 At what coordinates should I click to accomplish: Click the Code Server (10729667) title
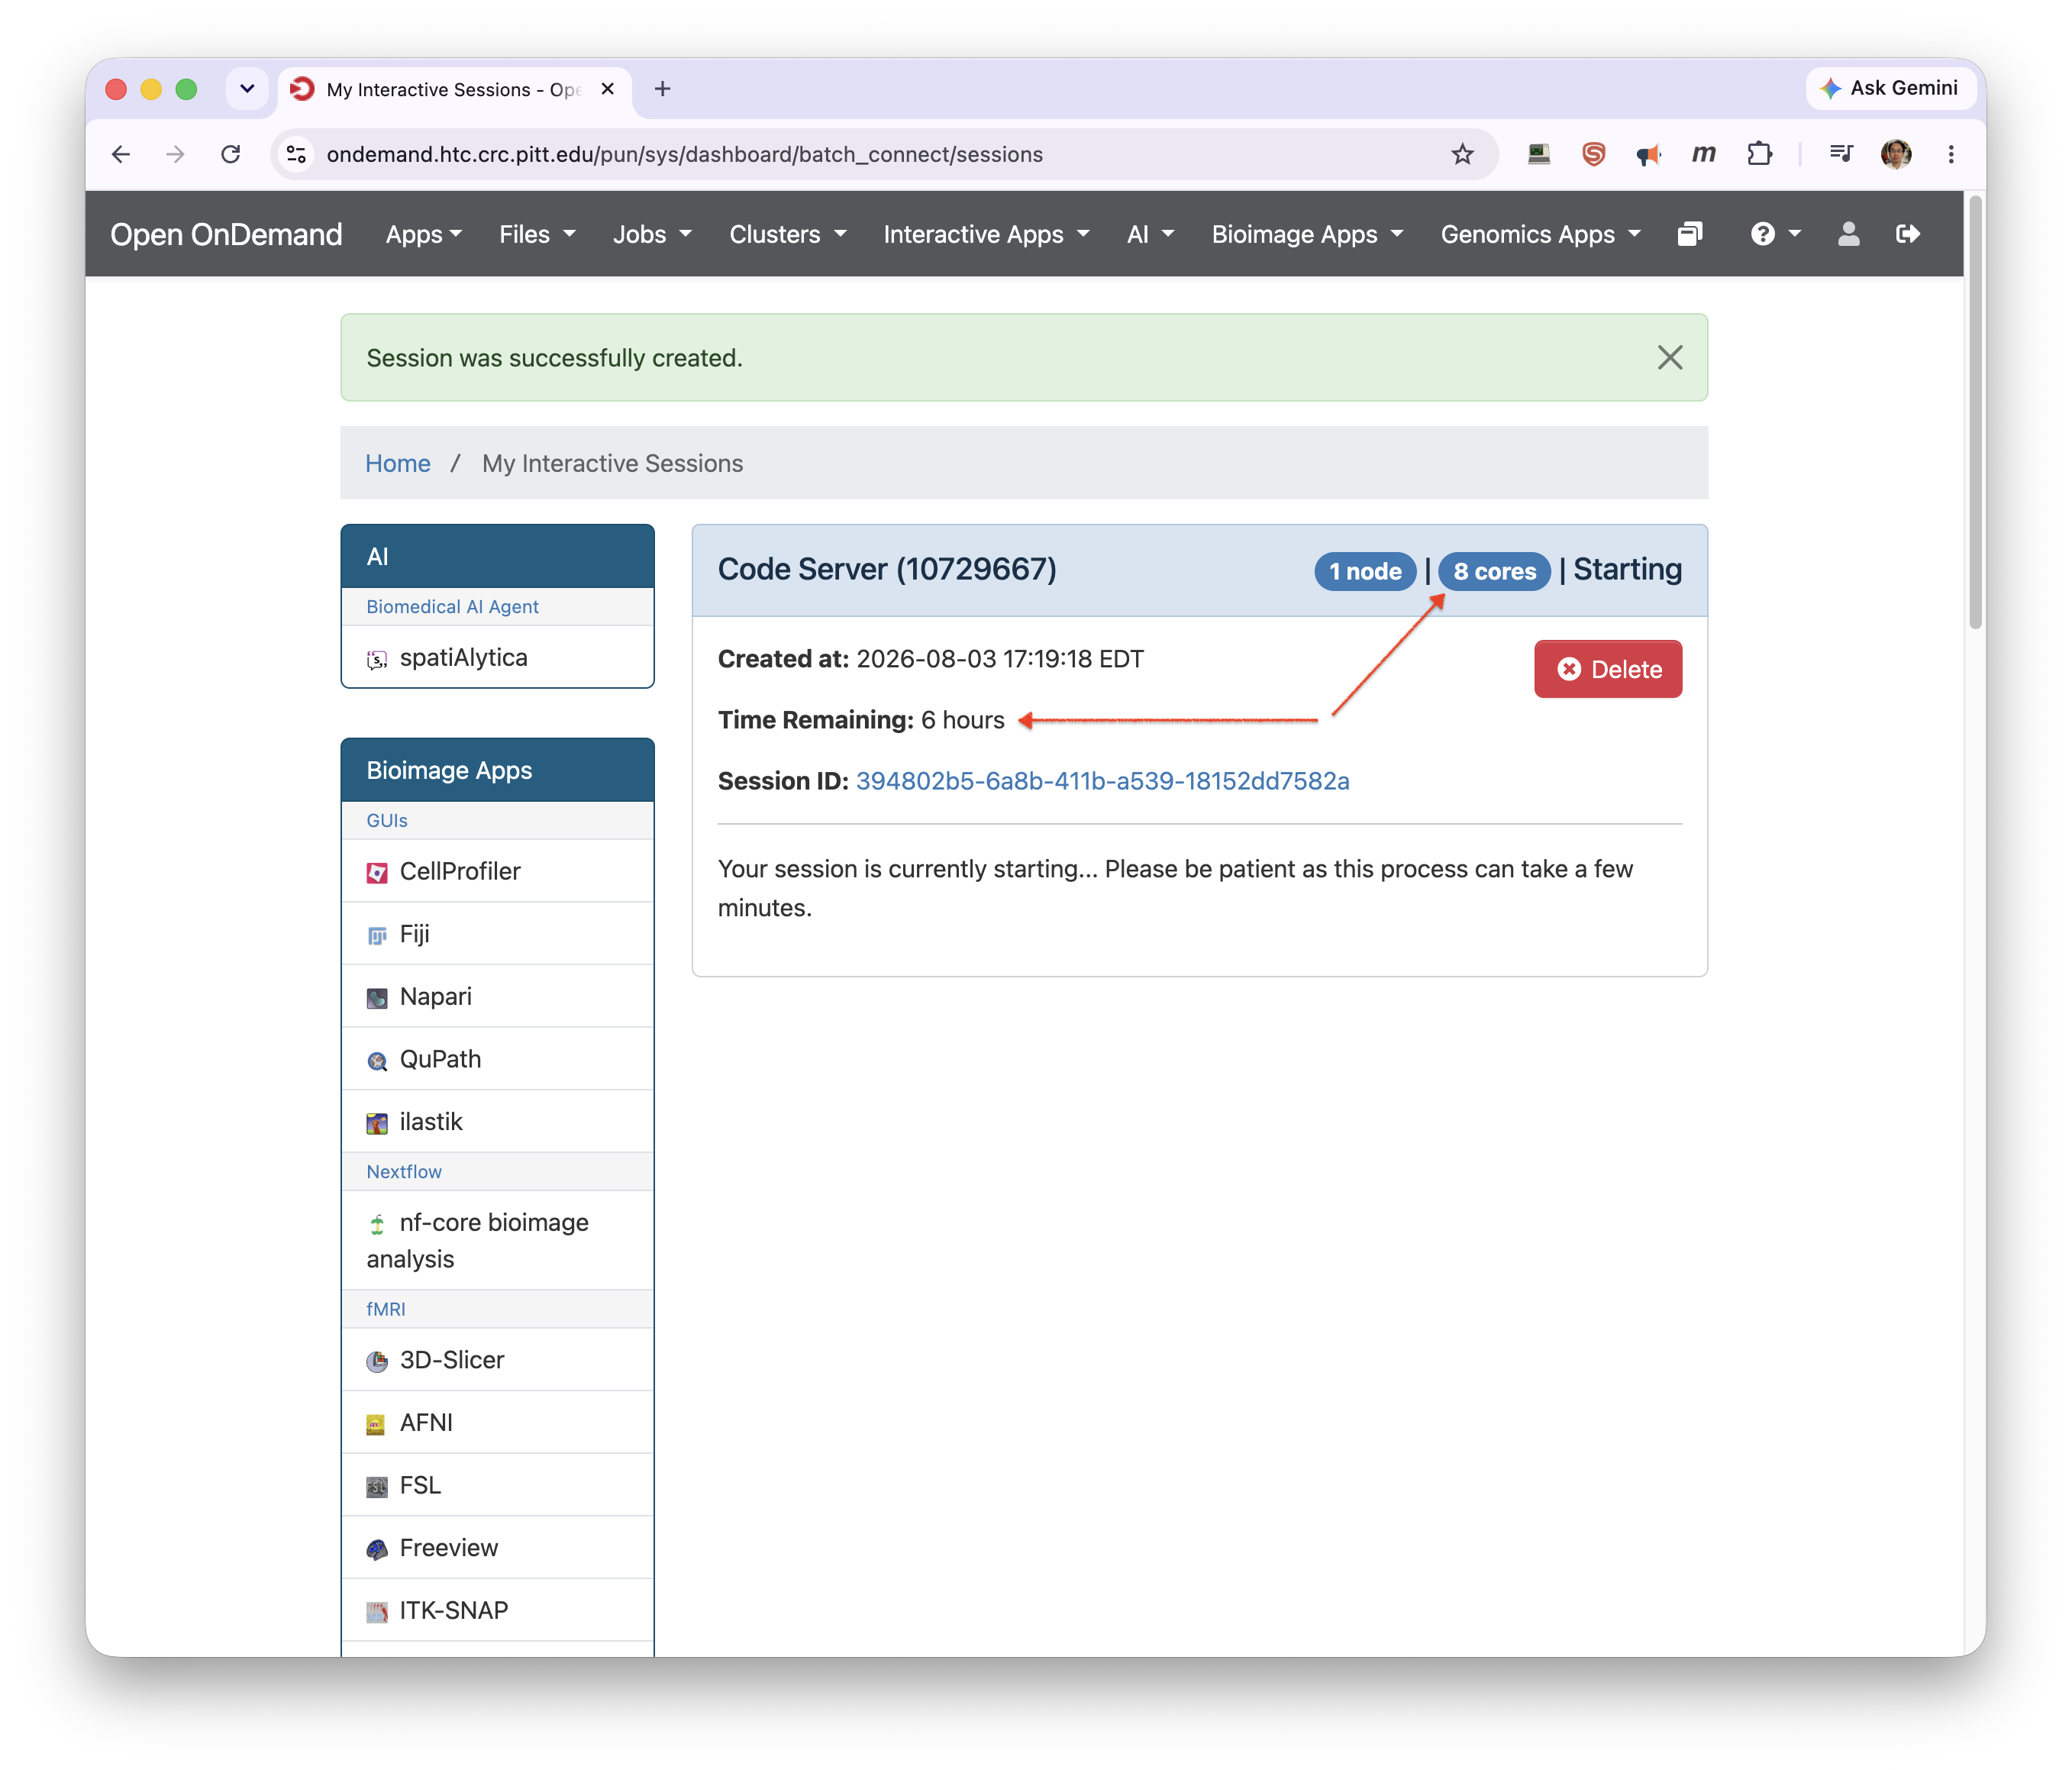887,569
